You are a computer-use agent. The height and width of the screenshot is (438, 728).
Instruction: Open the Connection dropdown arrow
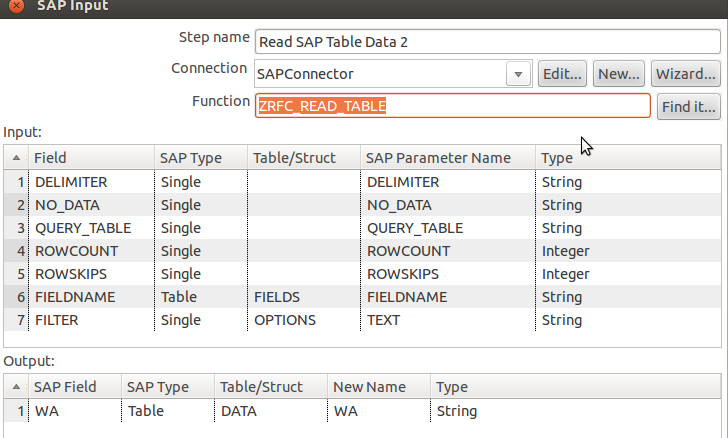point(518,74)
